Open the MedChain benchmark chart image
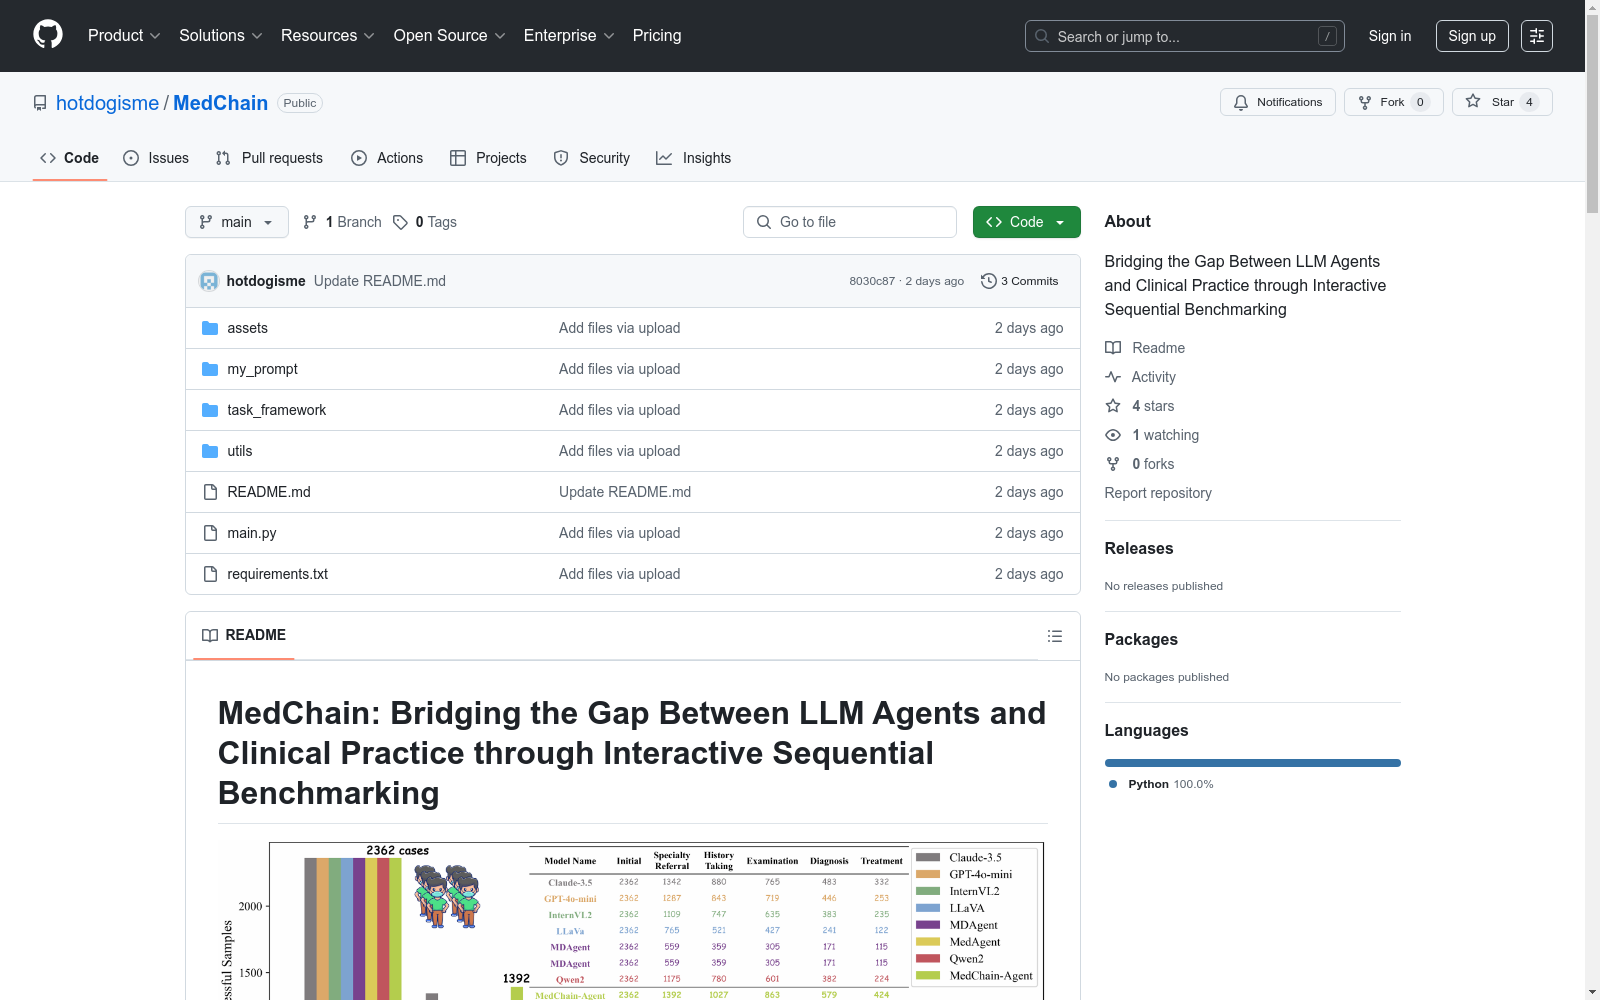This screenshot has width=1600, height=1000. click(633, 920)
